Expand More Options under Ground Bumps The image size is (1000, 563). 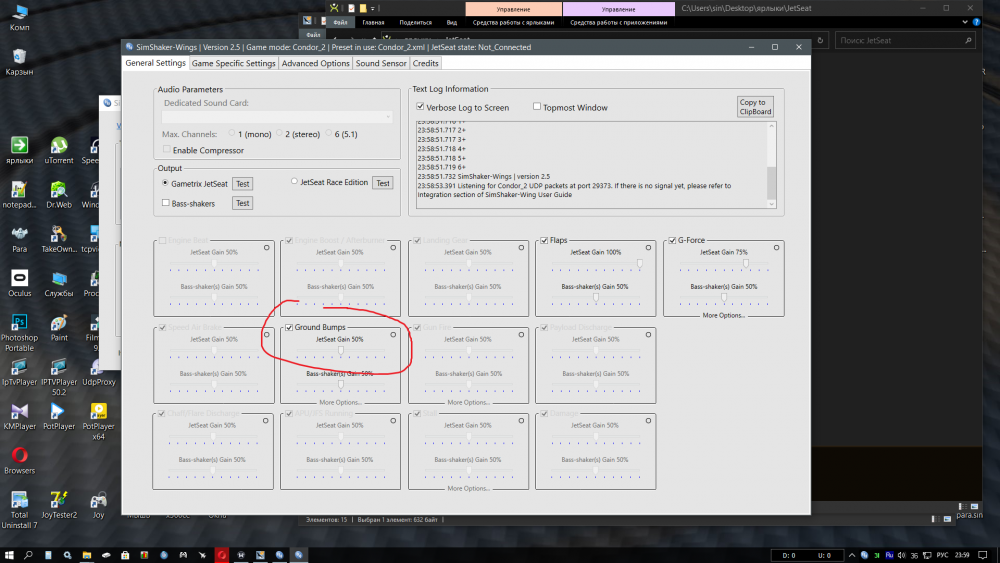(341, 402)
